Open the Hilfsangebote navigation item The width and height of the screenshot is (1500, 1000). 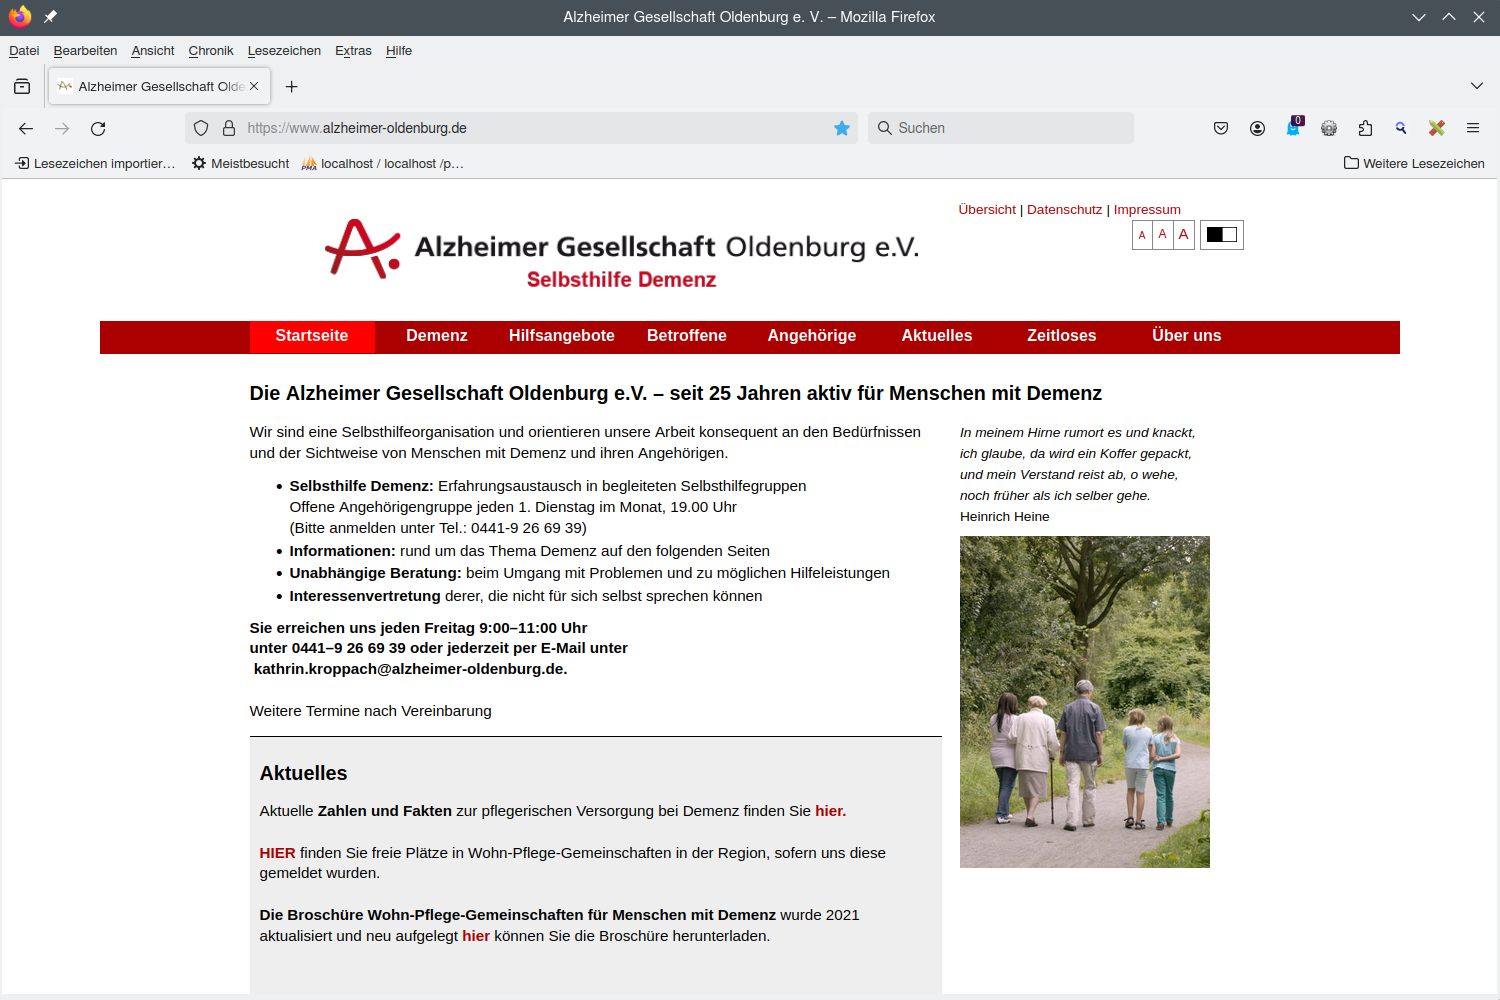point(562,336)
